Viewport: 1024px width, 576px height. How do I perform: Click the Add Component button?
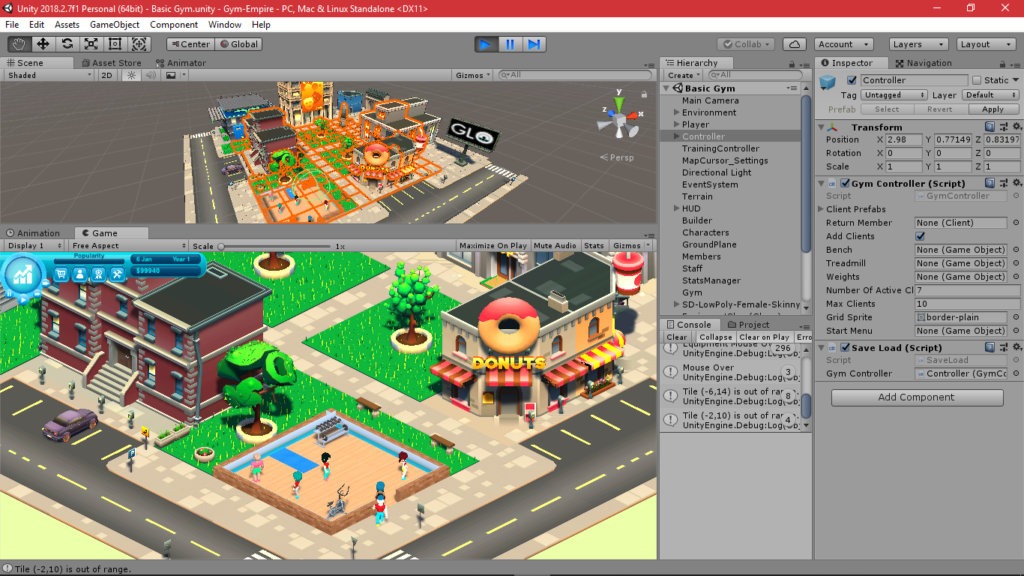point(916,397)
